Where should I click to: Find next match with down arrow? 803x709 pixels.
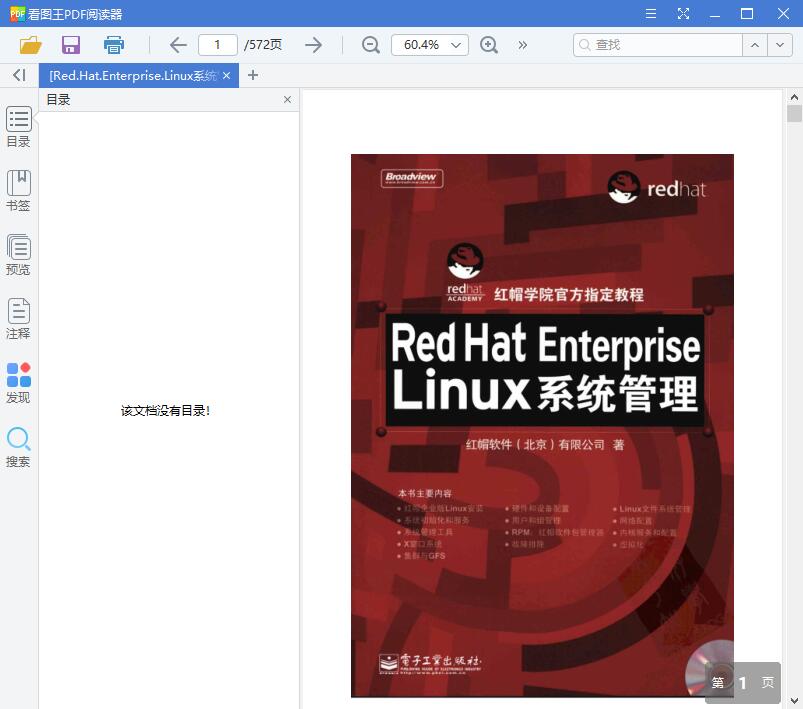tap(779, 45)
